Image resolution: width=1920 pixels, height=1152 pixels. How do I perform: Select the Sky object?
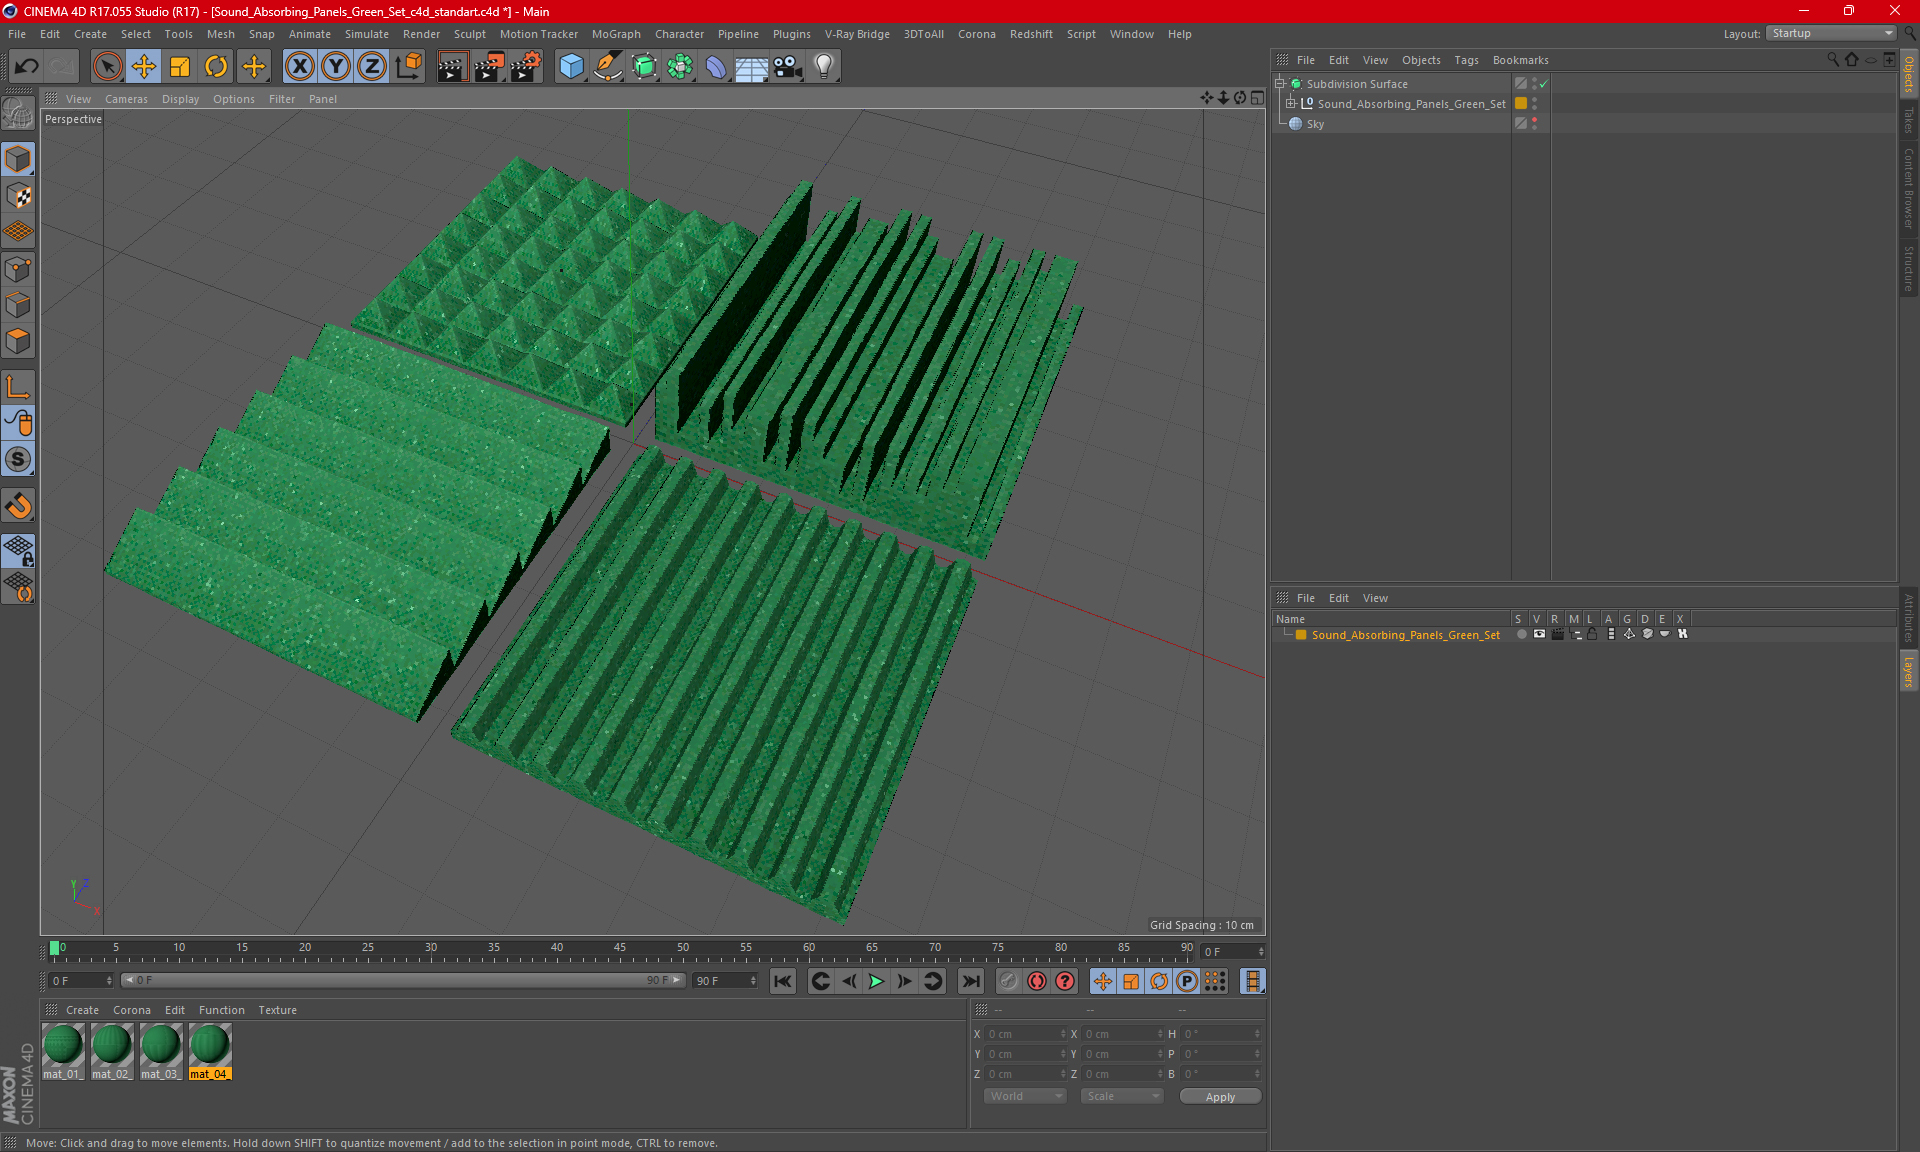point(1315,124)
